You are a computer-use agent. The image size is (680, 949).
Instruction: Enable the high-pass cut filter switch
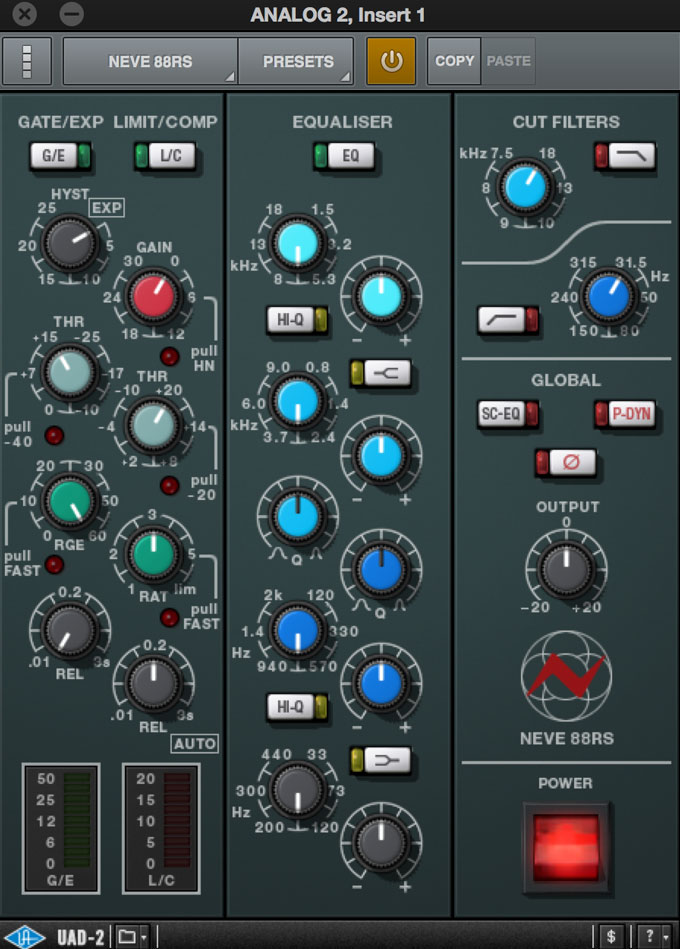(x=508, y=320)
